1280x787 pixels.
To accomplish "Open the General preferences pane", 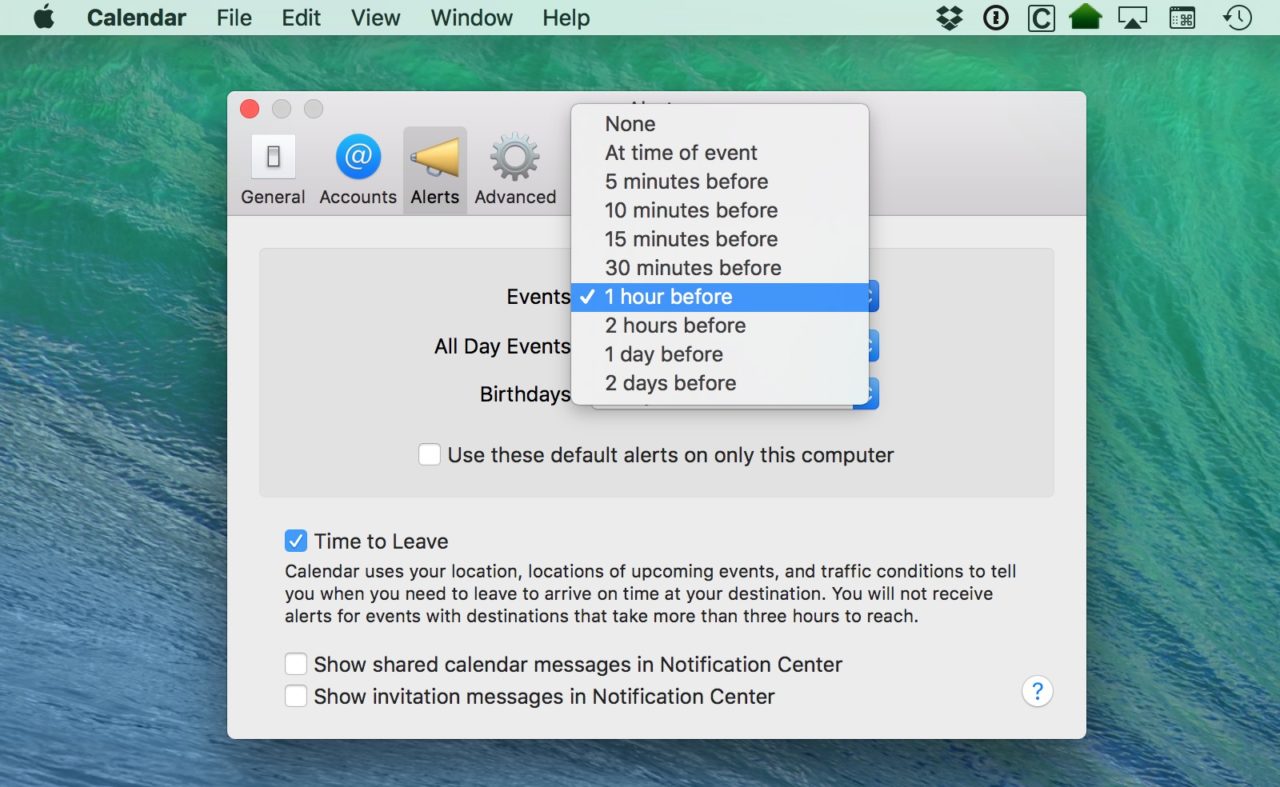I will tap(273, 170).
